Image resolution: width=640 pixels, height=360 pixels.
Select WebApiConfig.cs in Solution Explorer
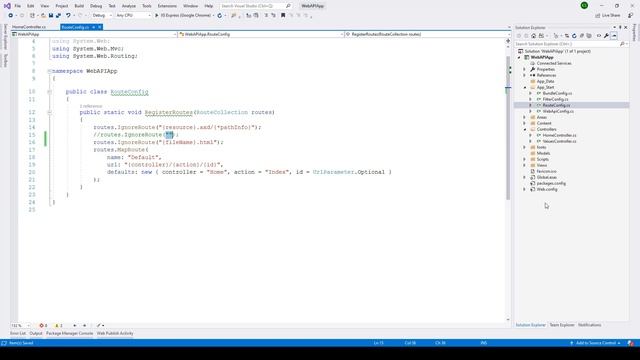point(558,111)
